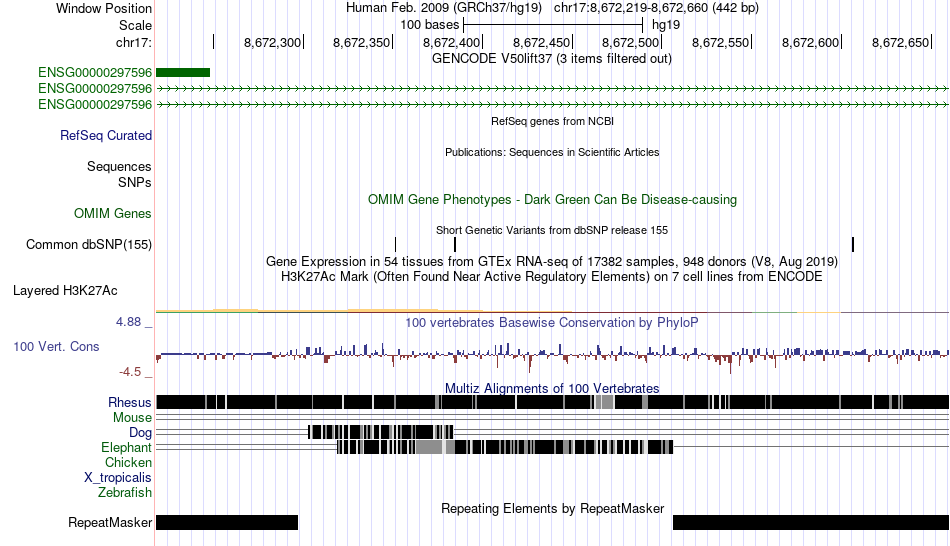Select the Dog alignment label

[x=140, y=432]
